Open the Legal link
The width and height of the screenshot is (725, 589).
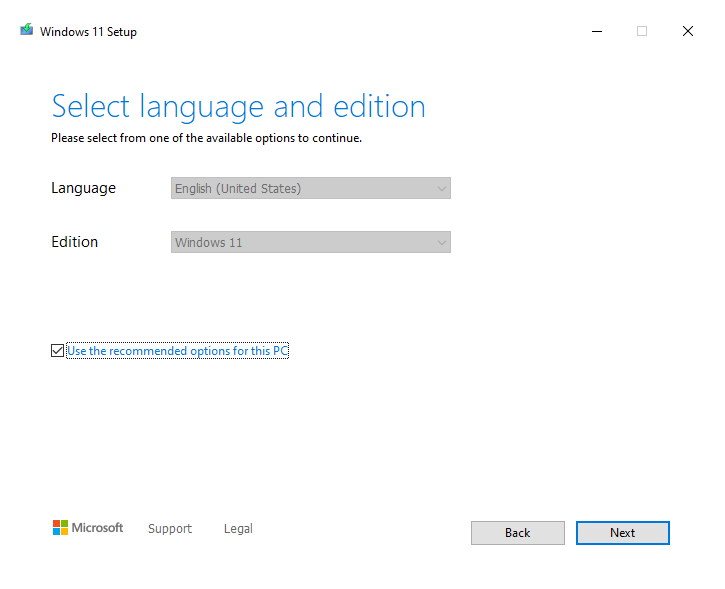238,528
